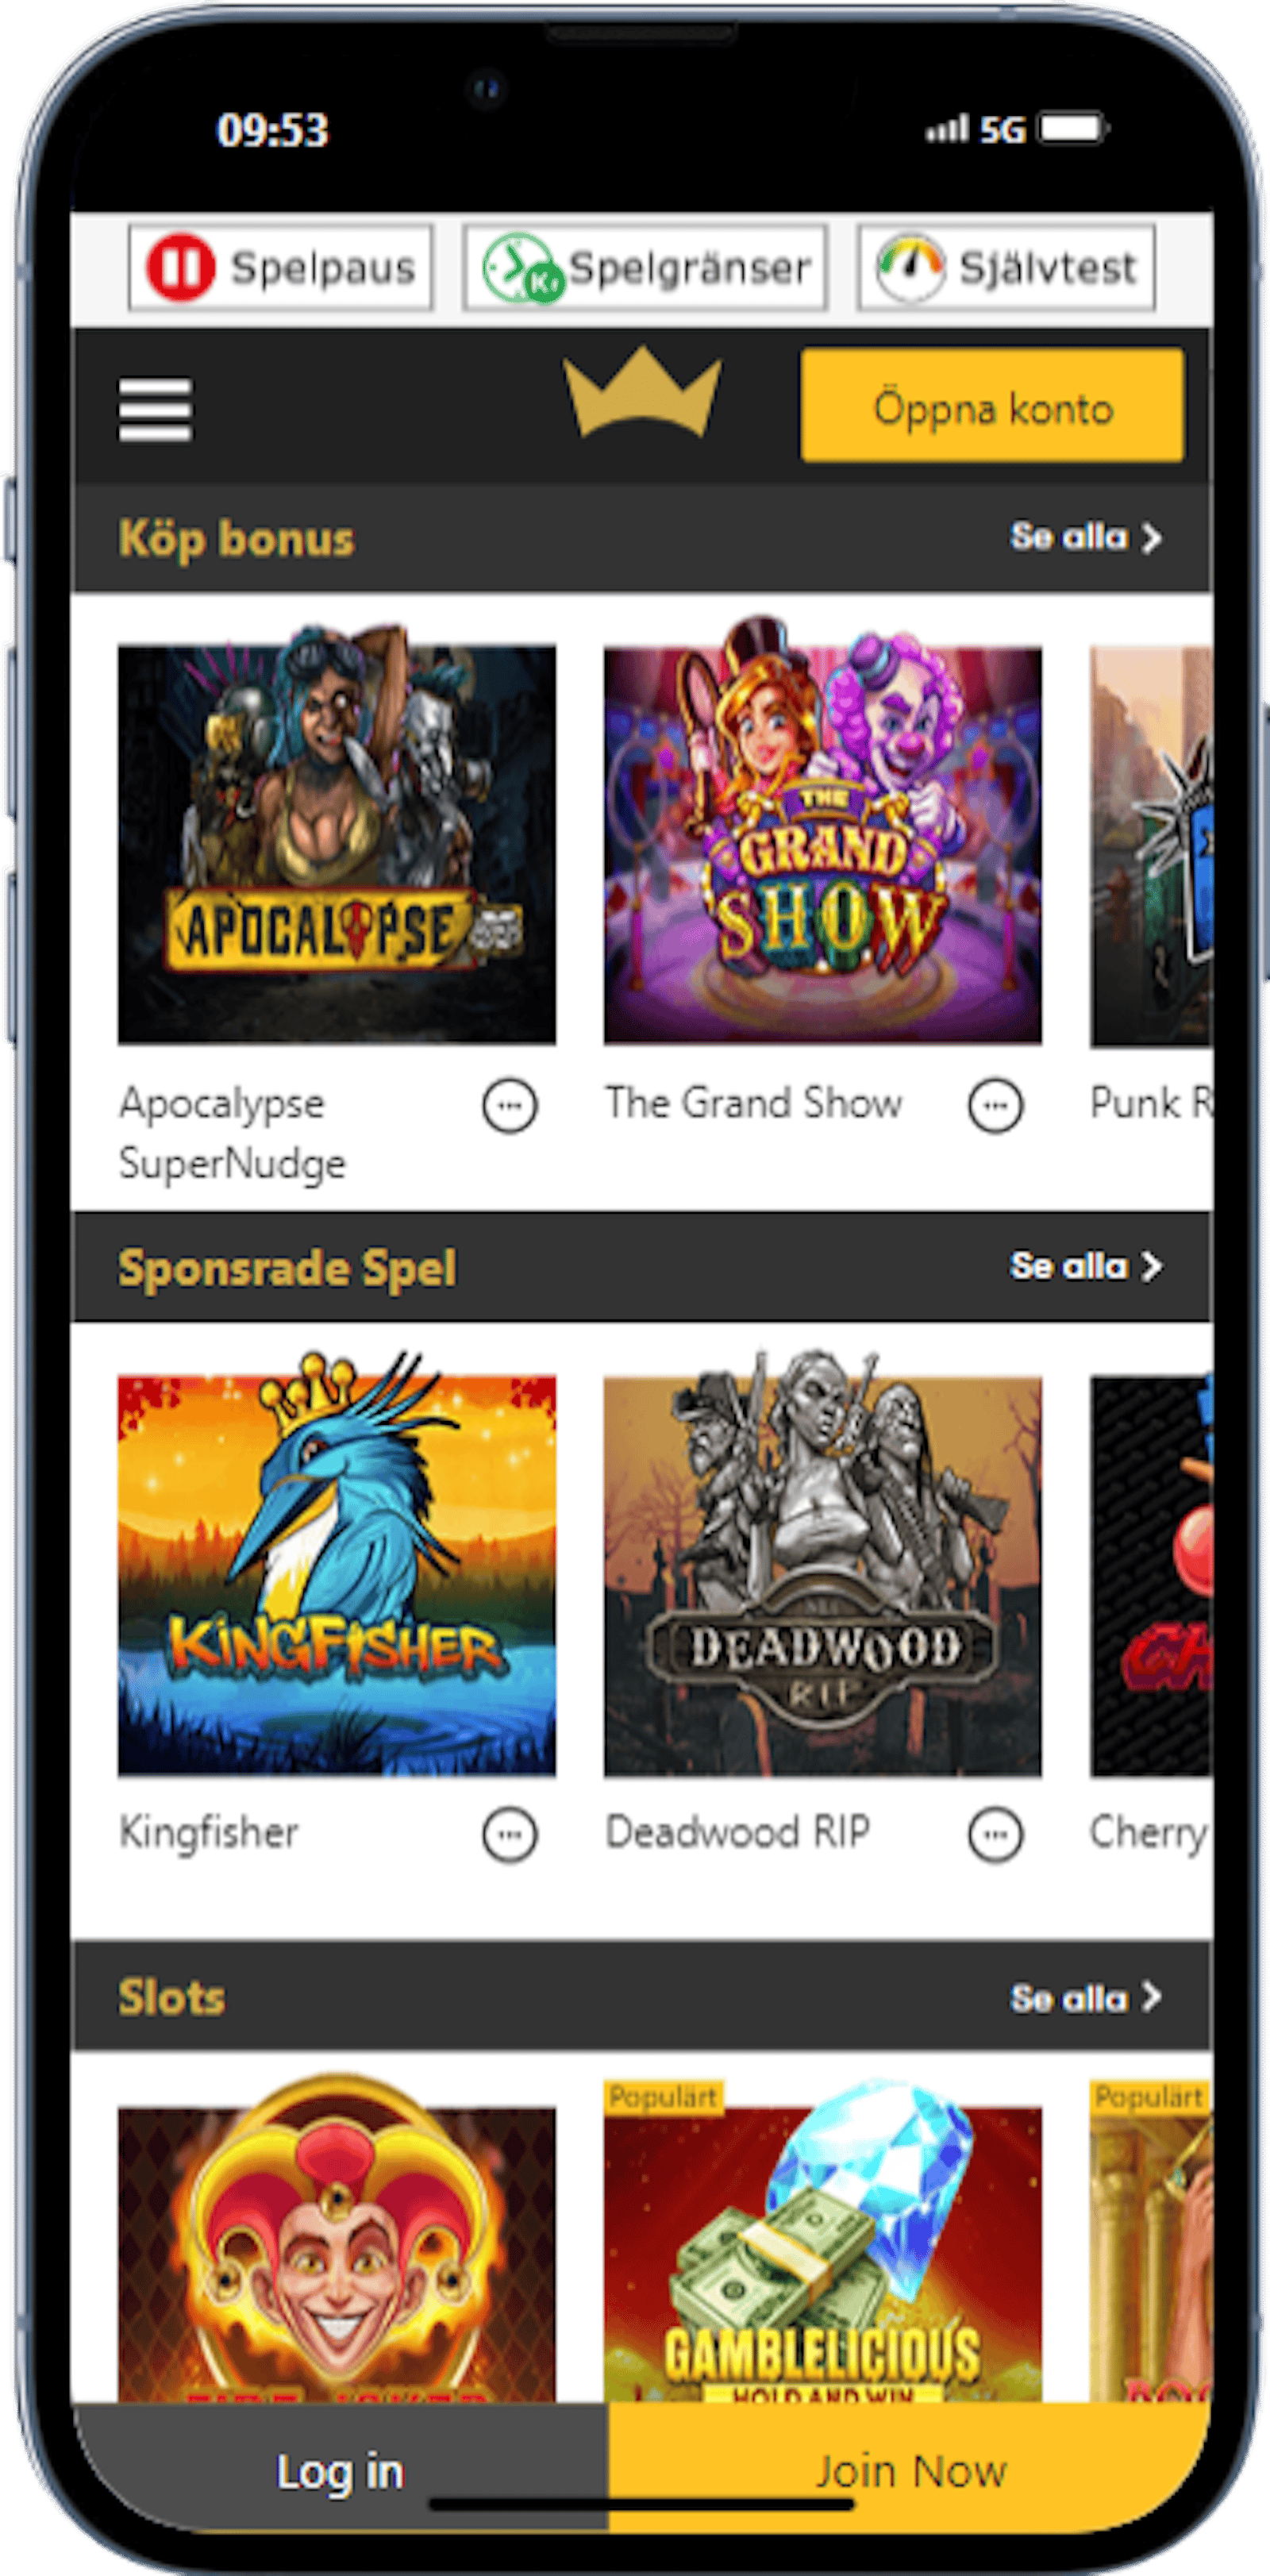
Task: Click the Spelpaus red pause icon
Action: coord(180,267)
